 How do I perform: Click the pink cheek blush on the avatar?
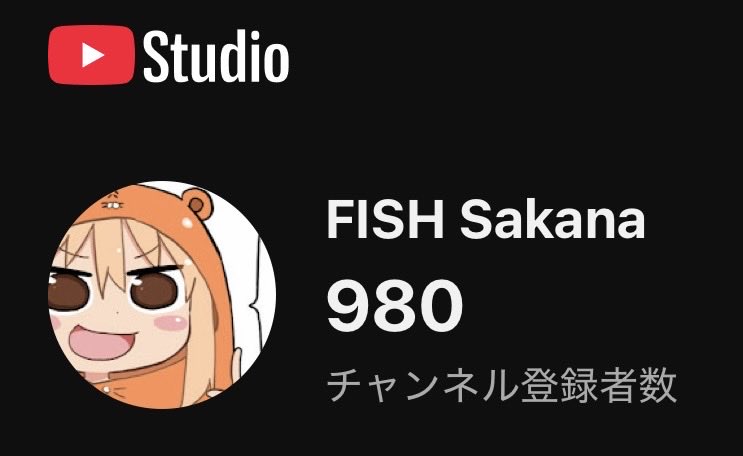tap(171, 323)
